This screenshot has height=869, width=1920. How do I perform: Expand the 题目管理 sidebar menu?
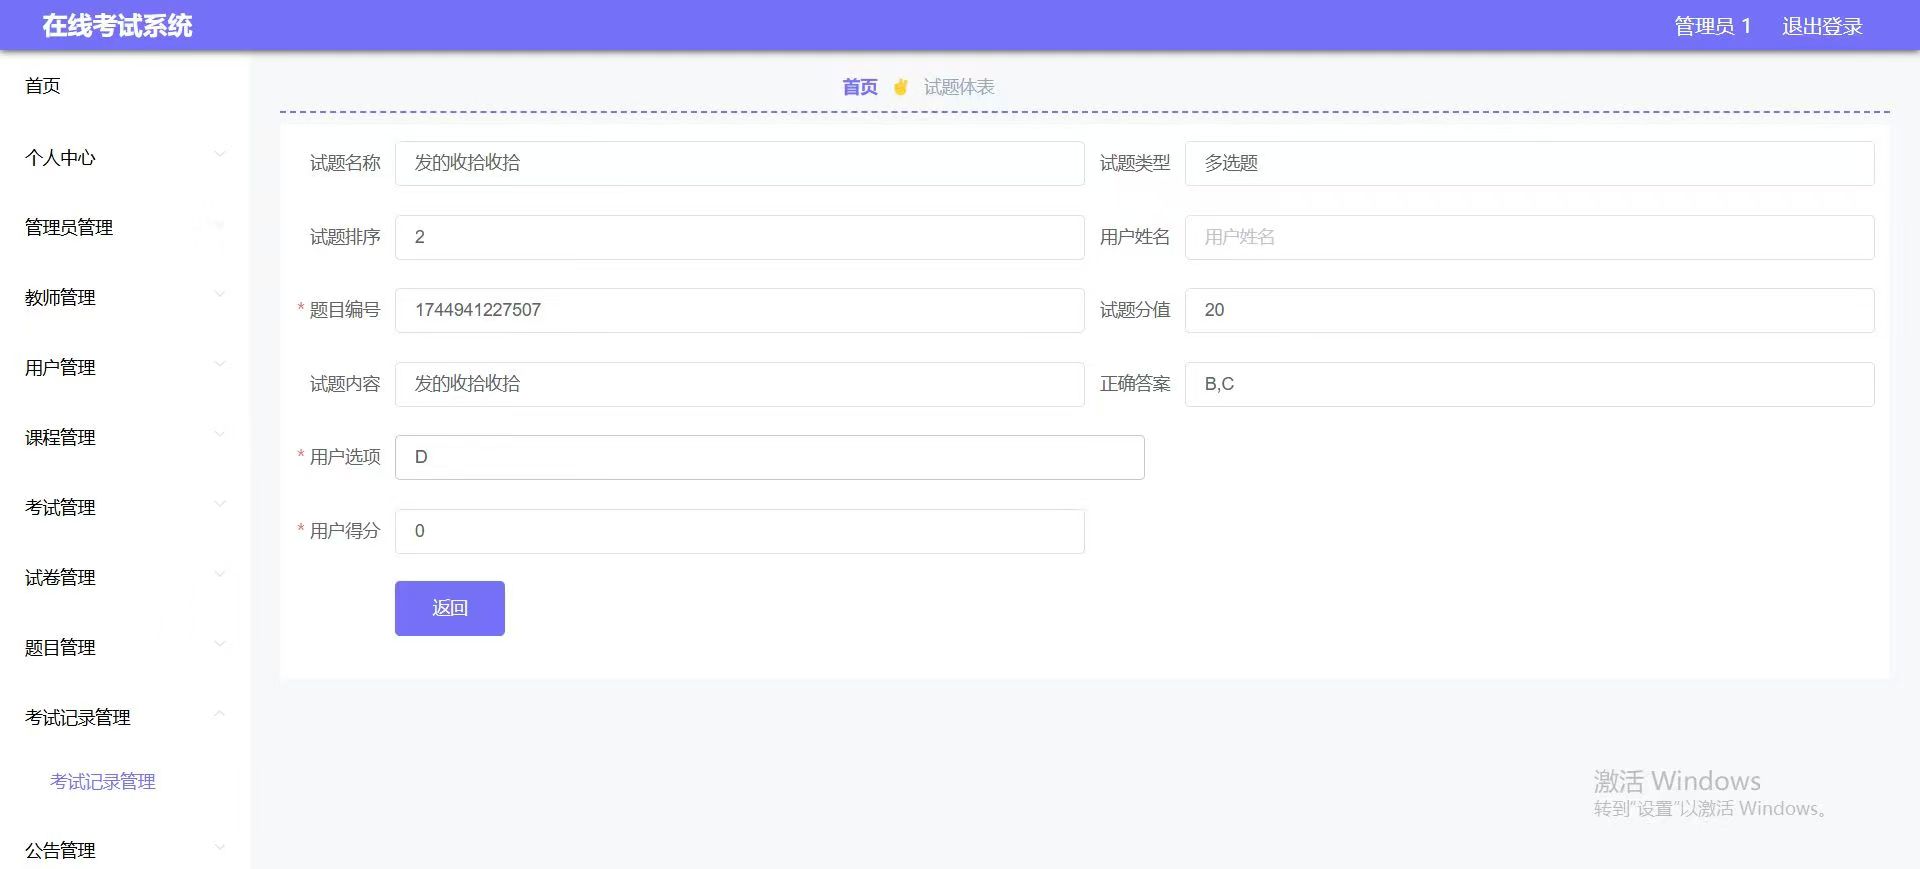(125, 647)
